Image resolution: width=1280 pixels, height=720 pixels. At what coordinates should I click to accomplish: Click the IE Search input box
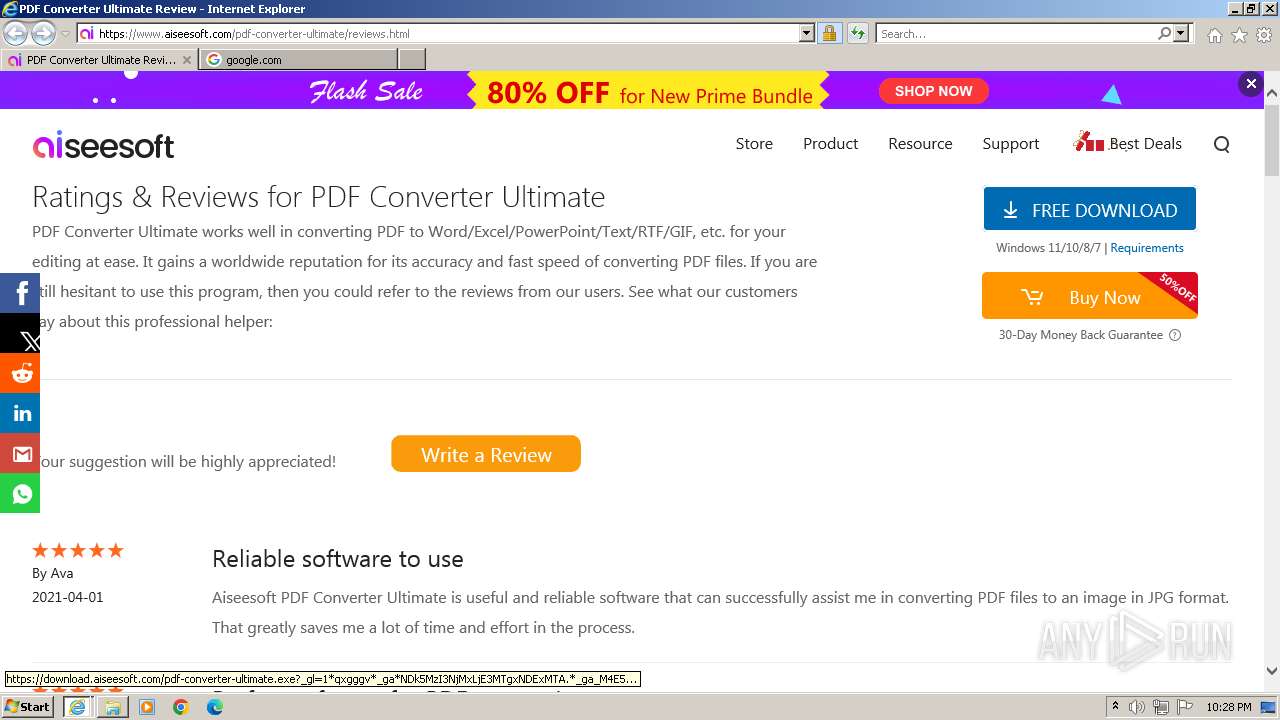click(x=1016, y=33)
